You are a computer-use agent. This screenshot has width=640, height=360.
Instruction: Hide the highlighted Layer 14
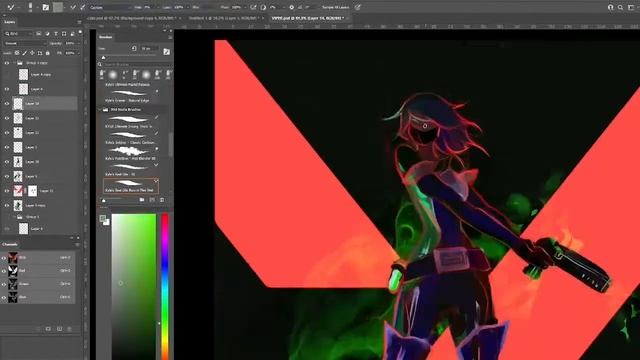pyautogui.click(x=7, y=104)
